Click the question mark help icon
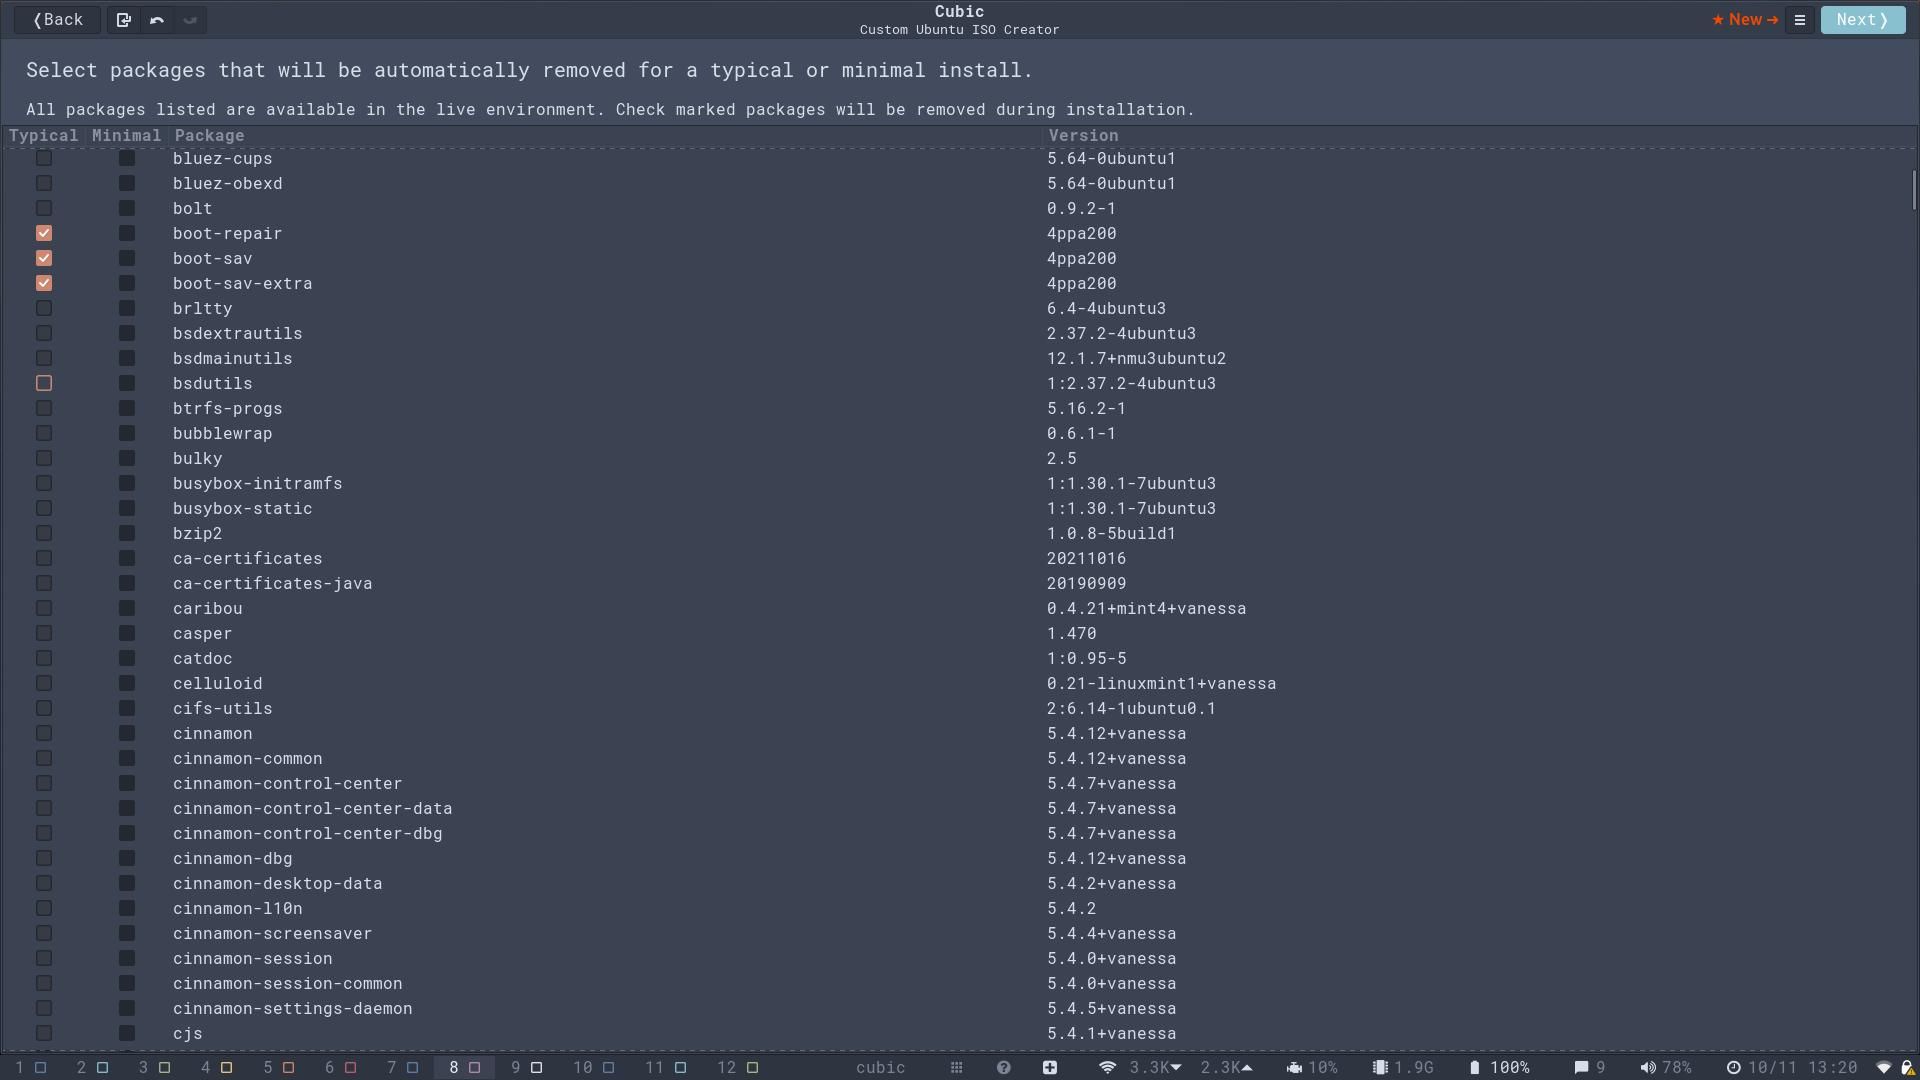This screenshot has width=1920, height=1080. click(x=1003, y=1068)
